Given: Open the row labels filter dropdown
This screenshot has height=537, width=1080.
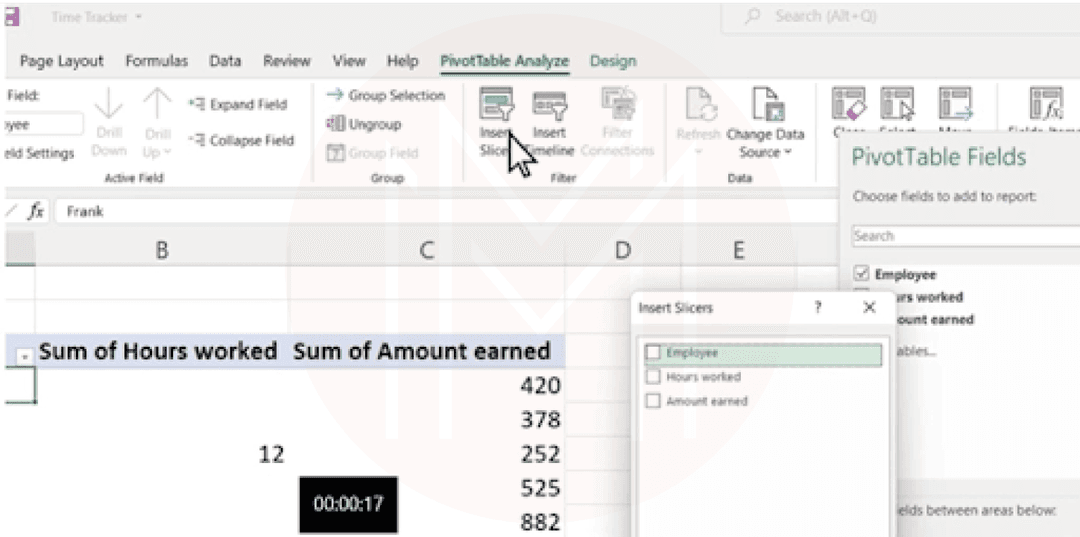Looking at the screenshot, I should click(24, 355).
